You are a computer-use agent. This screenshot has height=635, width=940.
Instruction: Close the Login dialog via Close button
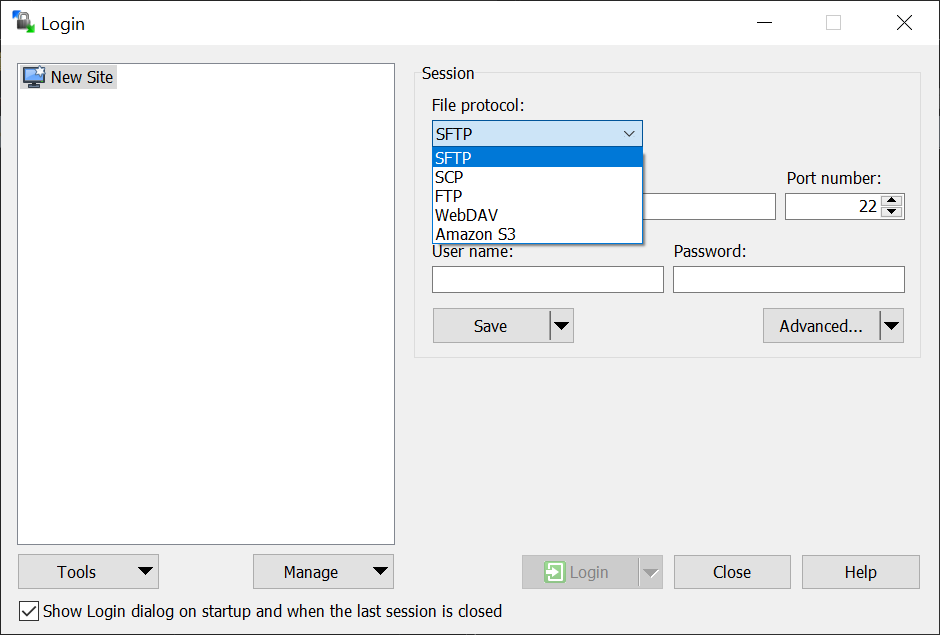[x=732, y=572]
